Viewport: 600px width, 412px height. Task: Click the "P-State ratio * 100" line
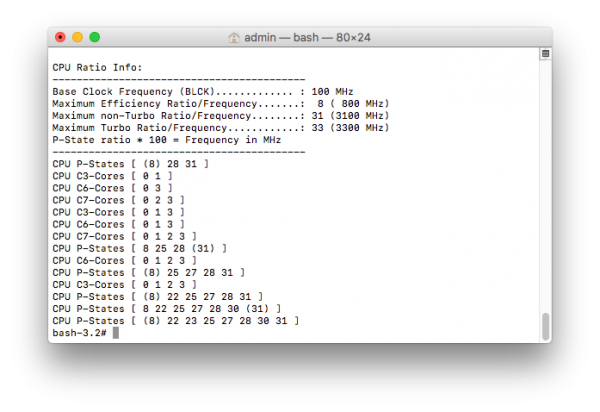[x=166, y=139]
